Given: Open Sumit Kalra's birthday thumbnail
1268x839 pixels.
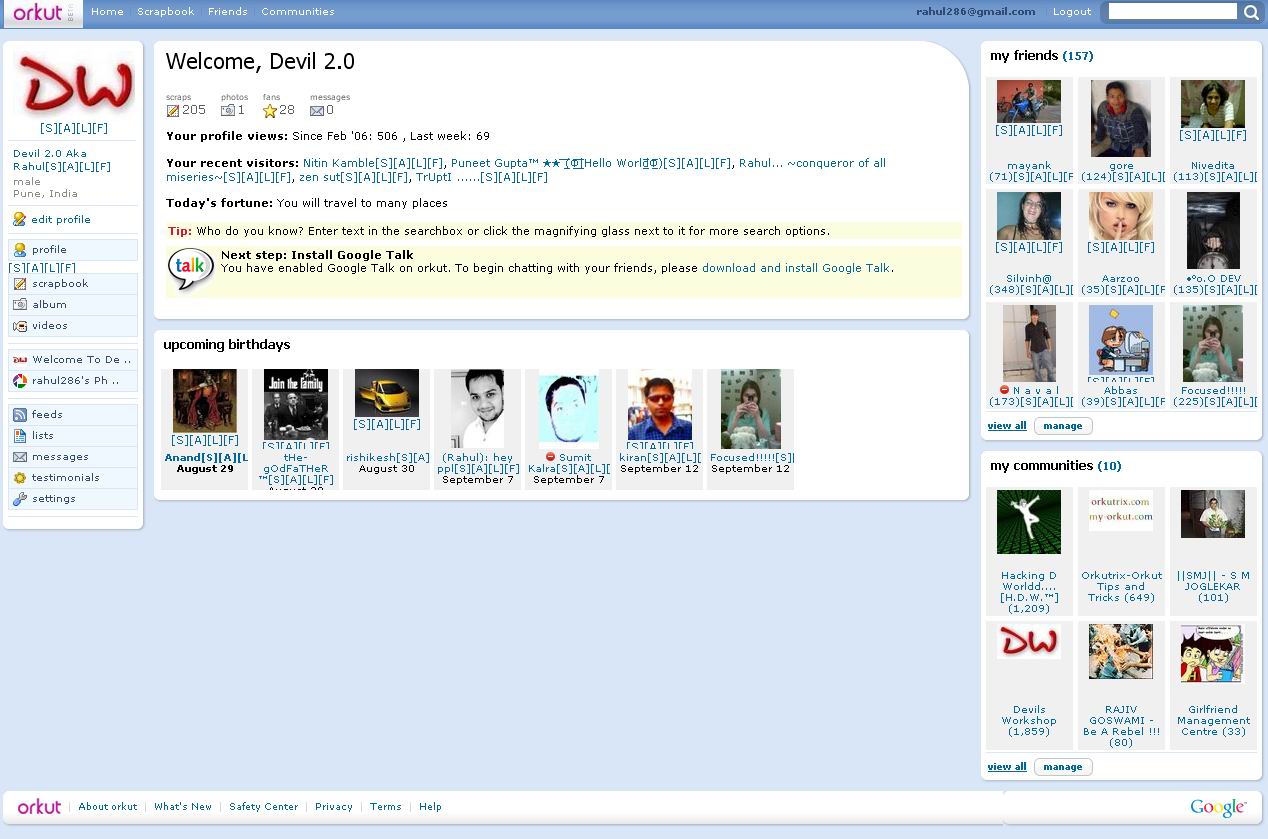Looking at the screenshot, I should (x=569, y=409).
